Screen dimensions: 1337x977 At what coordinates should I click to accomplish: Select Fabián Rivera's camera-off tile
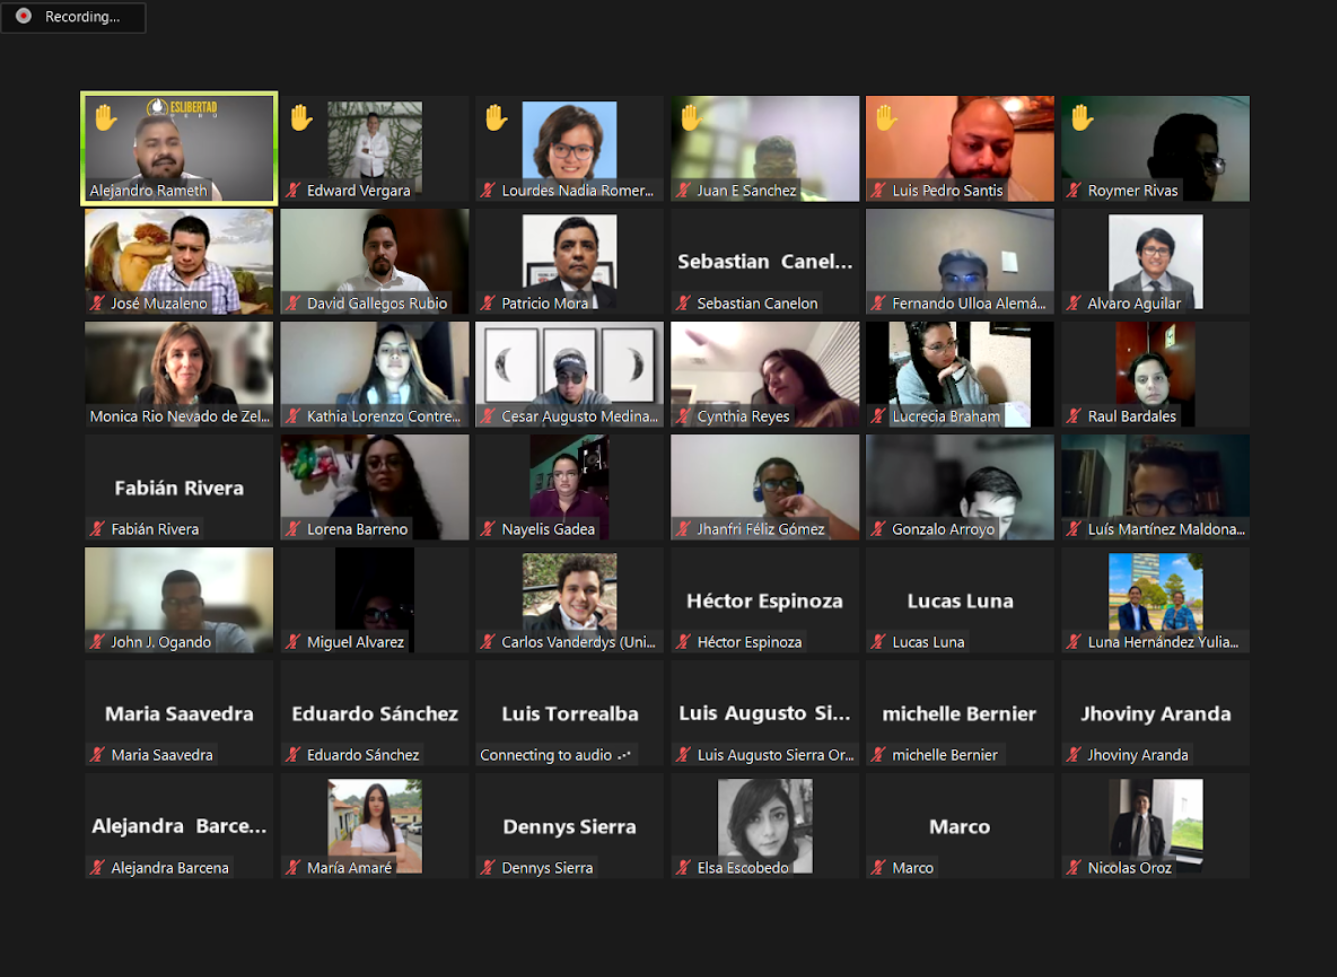179,487
